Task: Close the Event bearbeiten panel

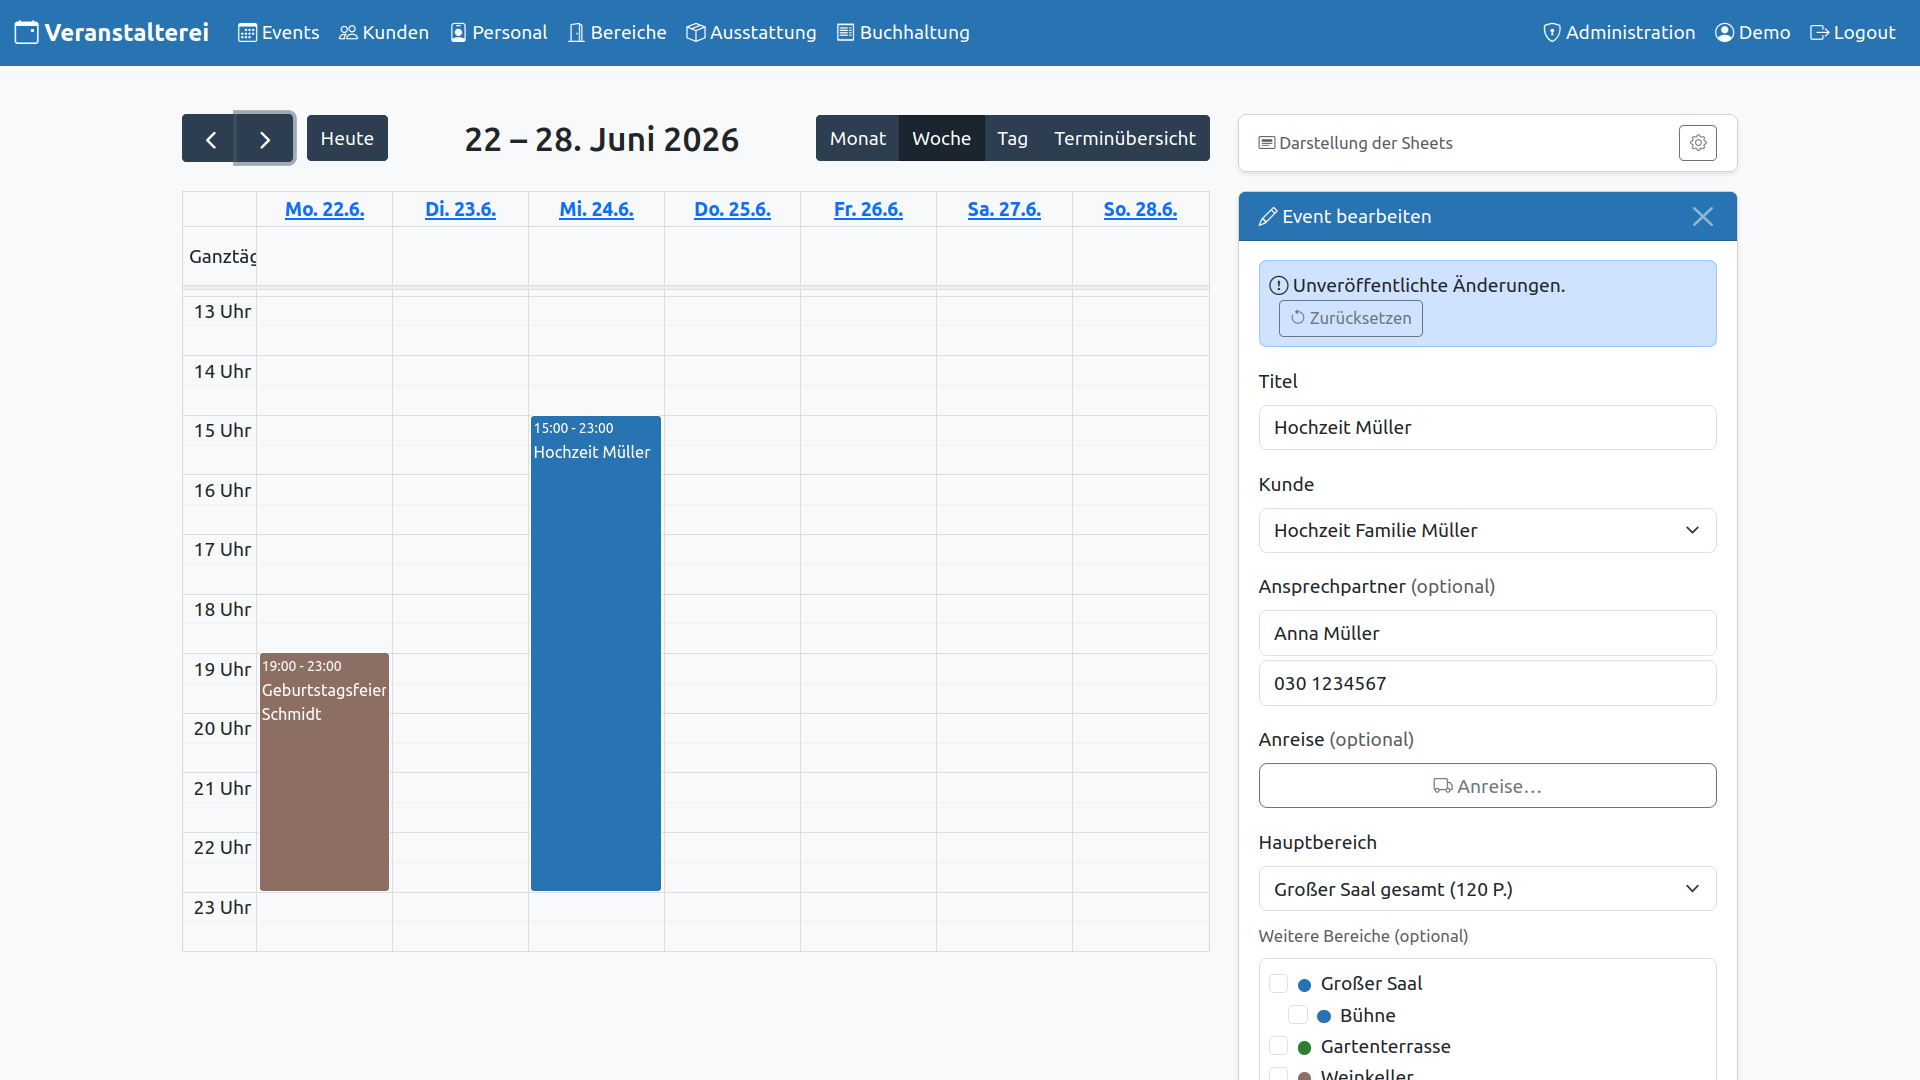Action: 1702,217
